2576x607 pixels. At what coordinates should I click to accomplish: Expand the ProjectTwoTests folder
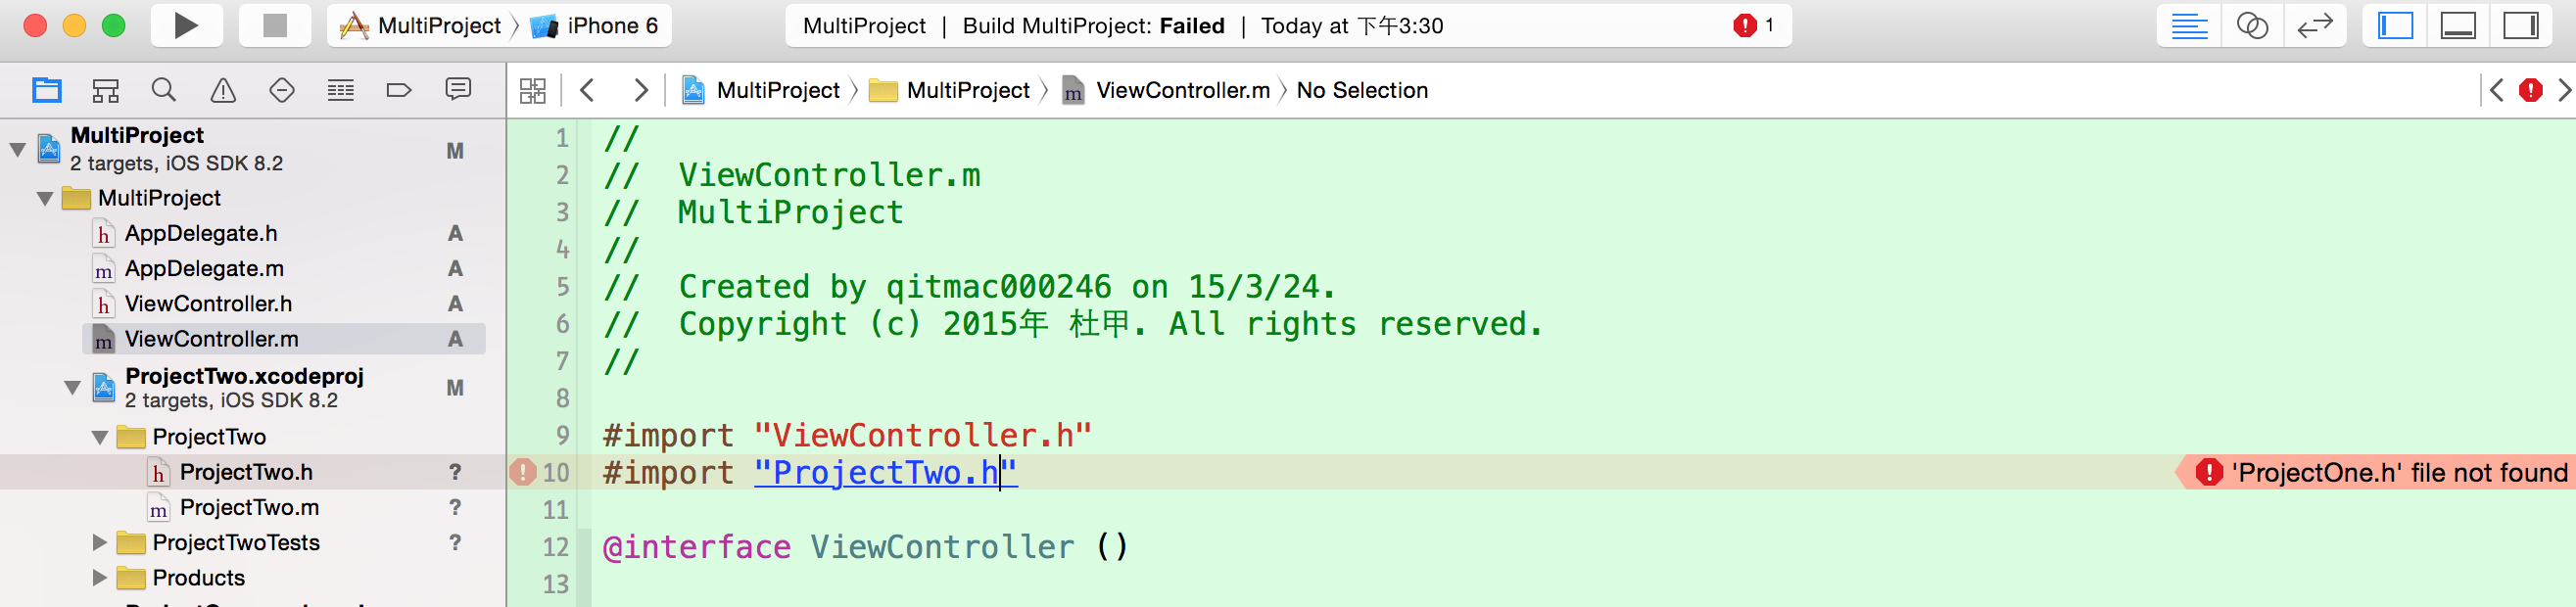99,543
